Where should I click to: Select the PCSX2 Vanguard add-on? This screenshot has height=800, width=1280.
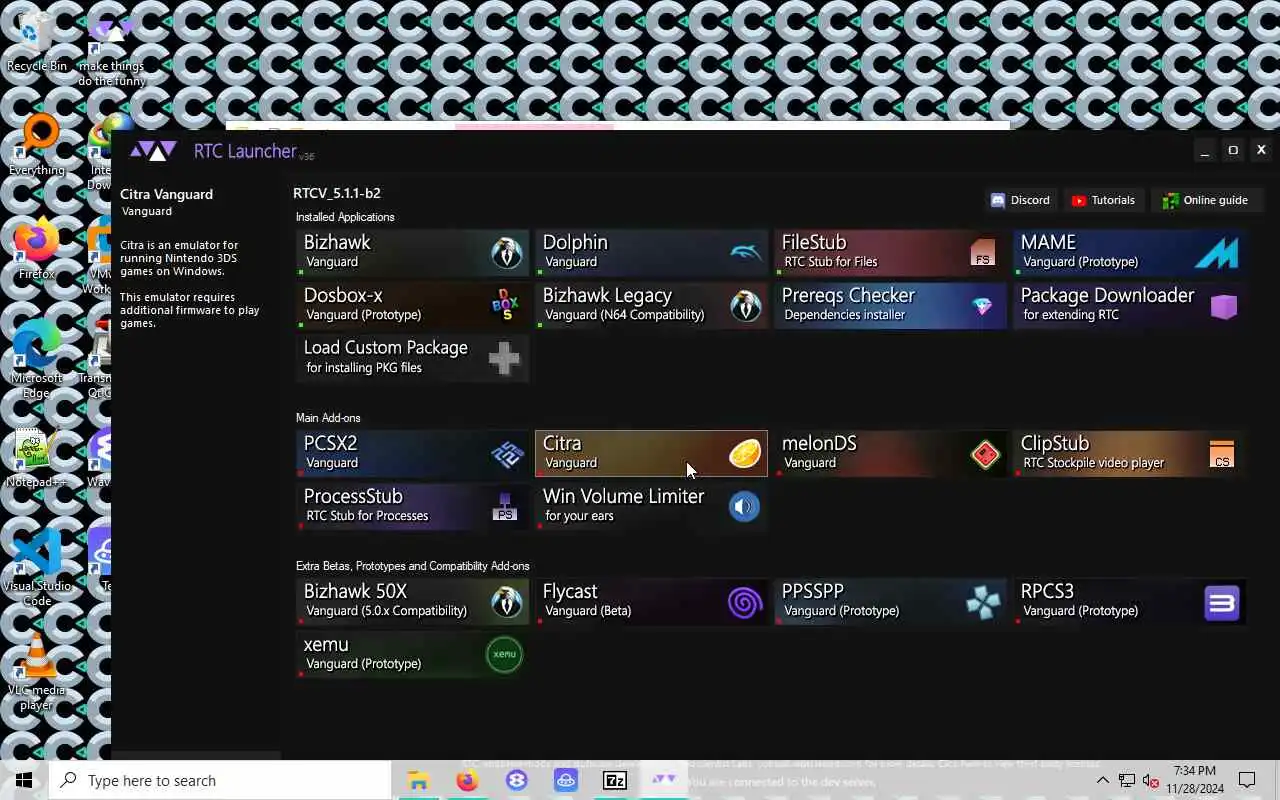(x=412, y=454)
